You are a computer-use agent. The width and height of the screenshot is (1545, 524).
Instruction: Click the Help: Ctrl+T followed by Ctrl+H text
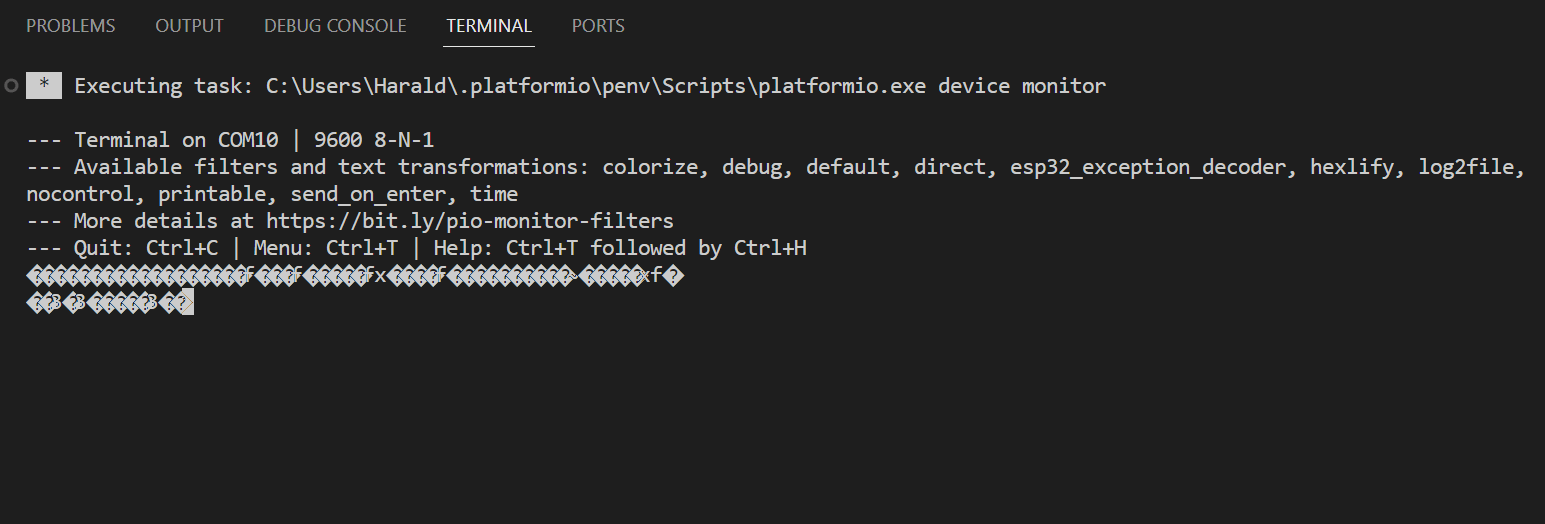(620, 248)
